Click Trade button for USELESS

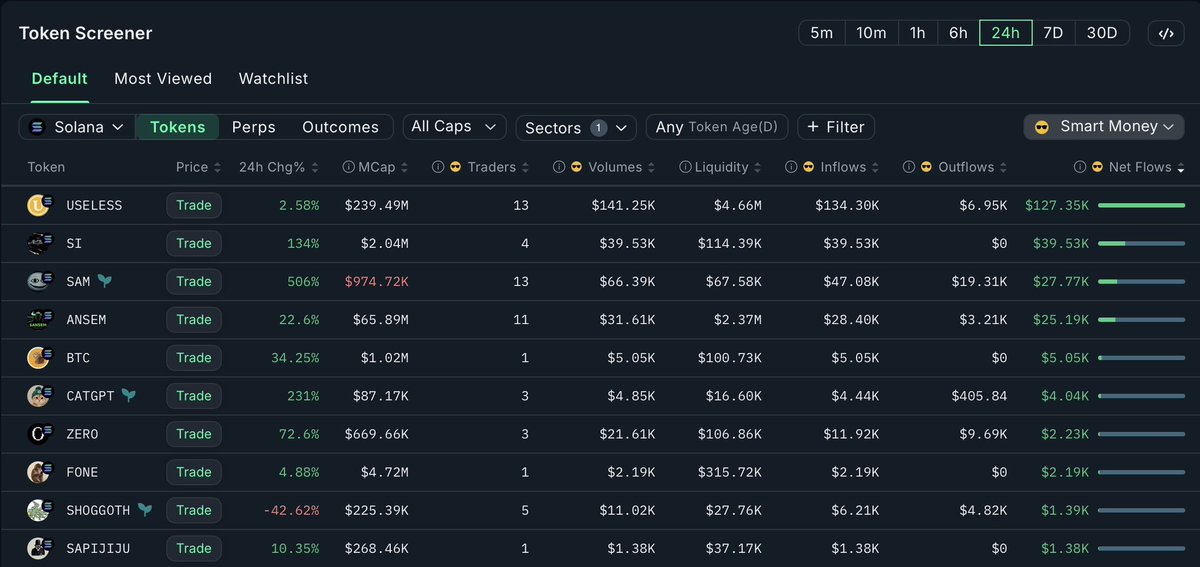[x=194, y=205]
